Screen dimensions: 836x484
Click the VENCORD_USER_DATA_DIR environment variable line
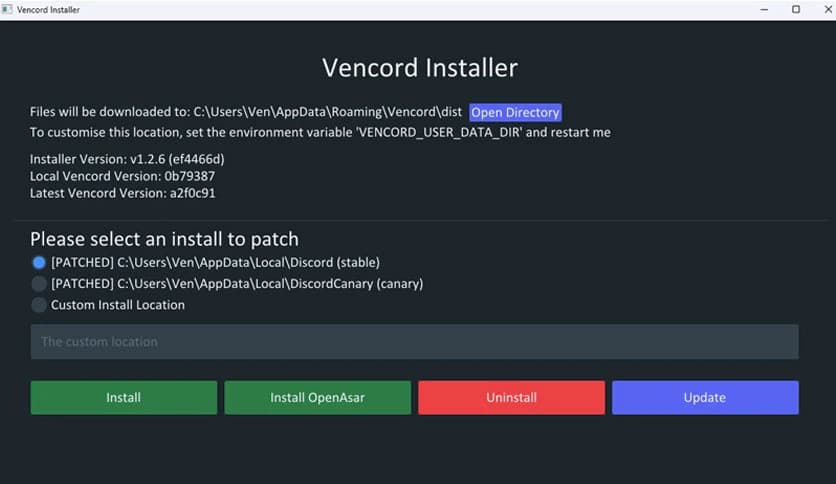[320, 132]
